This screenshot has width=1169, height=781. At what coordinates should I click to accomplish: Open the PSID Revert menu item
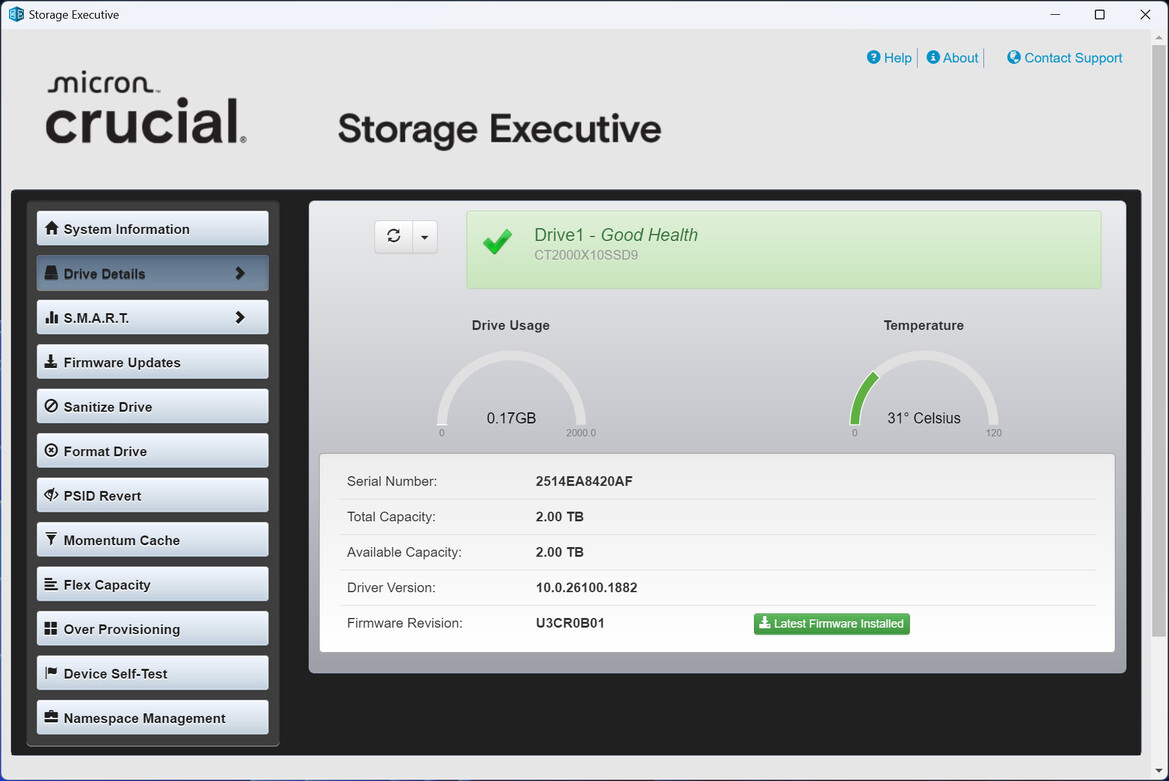click(x=152, y=496)
